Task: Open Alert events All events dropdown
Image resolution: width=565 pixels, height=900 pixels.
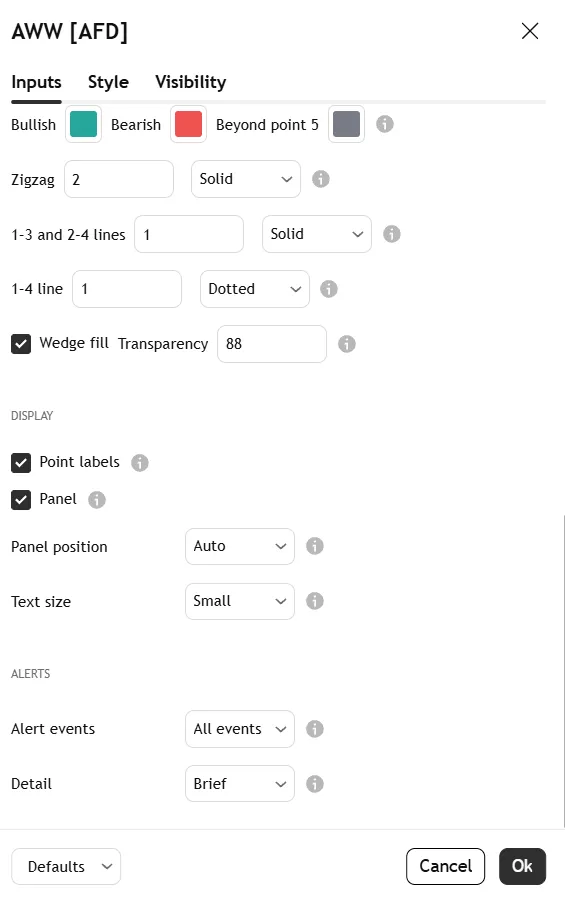Action: pos(240,729)
